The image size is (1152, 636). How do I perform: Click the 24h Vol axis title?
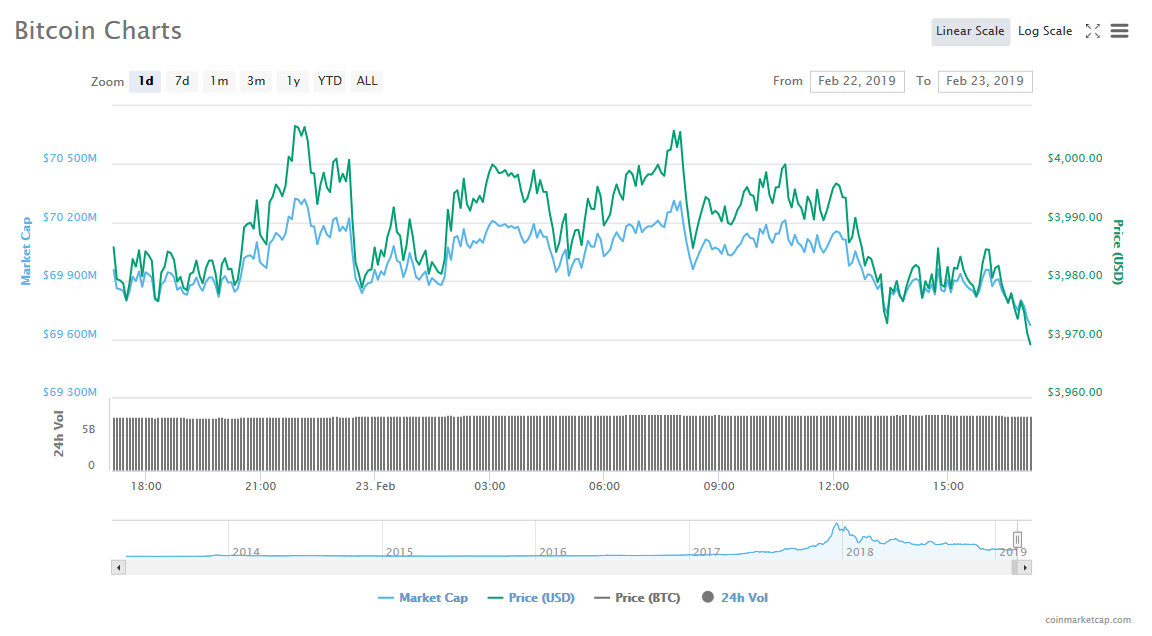[x=59, y=434]
